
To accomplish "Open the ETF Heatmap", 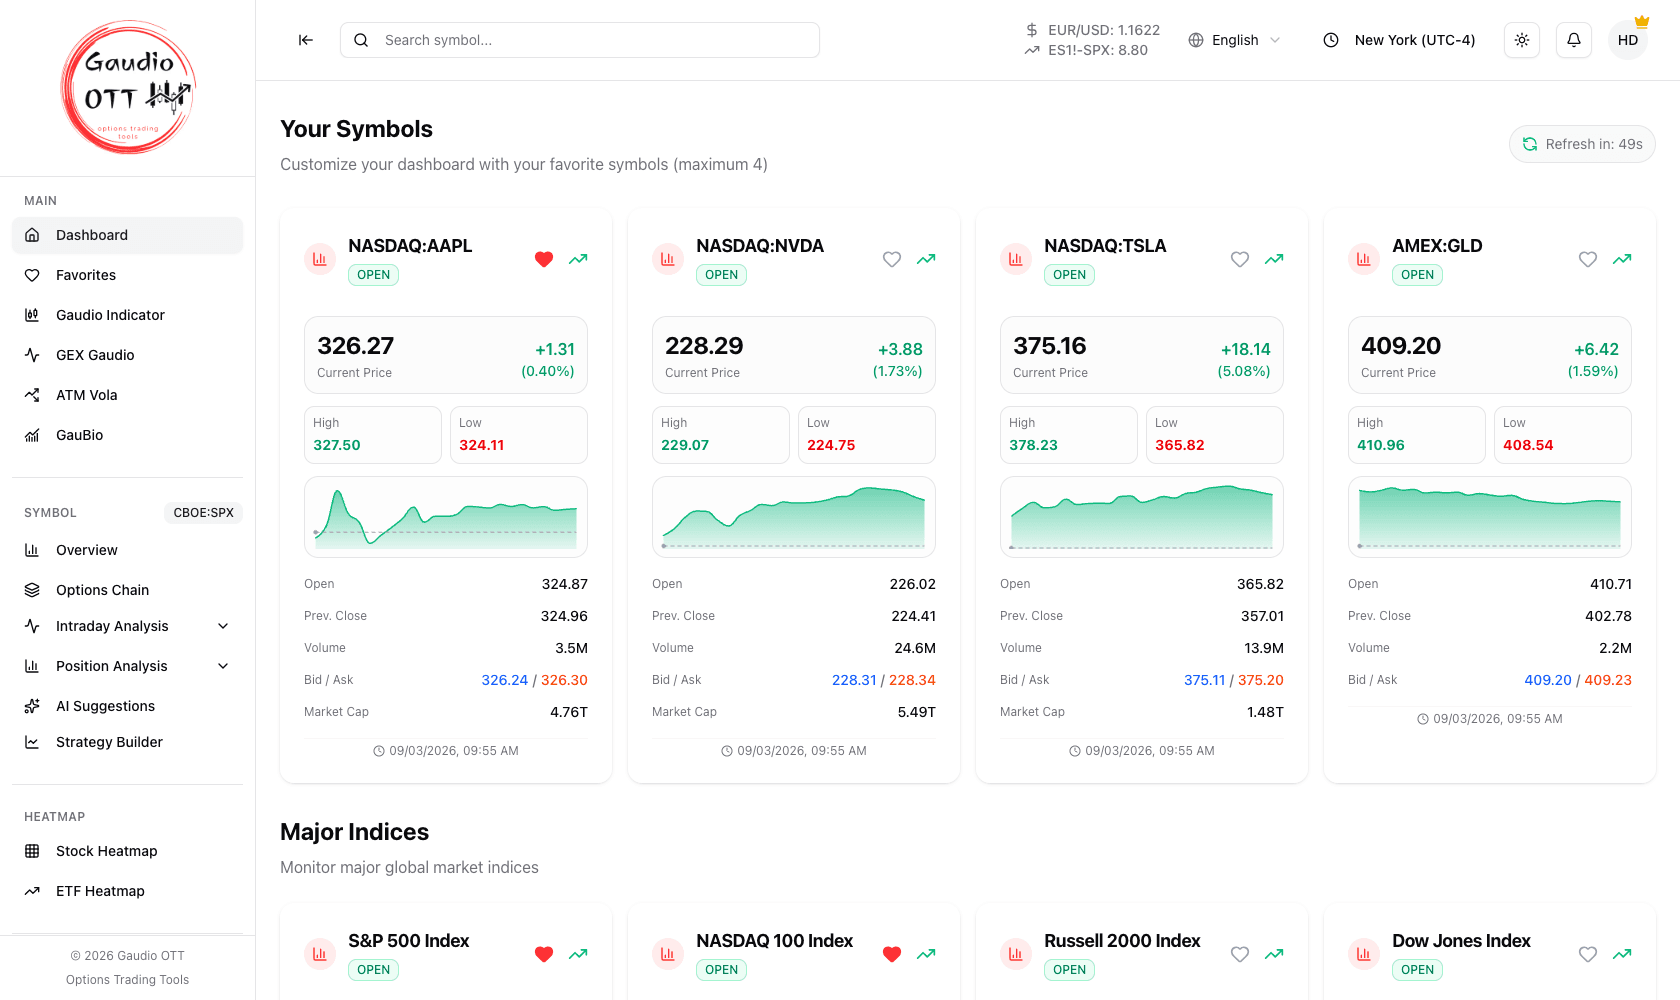I will 128,891.
